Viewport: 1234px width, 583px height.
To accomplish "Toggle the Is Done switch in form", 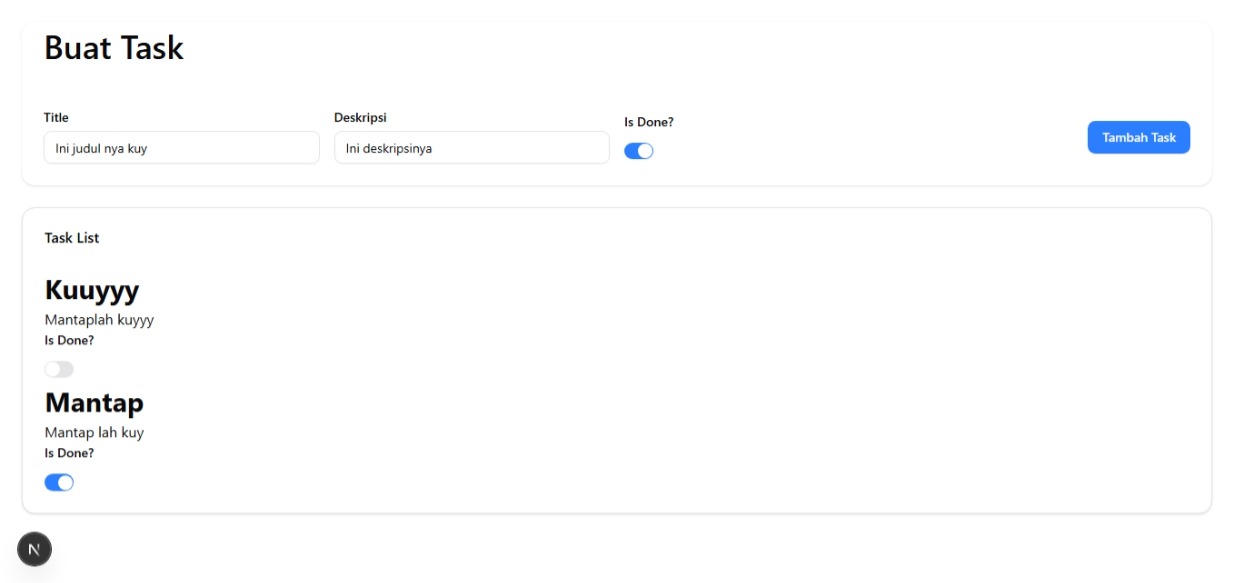I will pyautogui.click(x=637, y=148).
